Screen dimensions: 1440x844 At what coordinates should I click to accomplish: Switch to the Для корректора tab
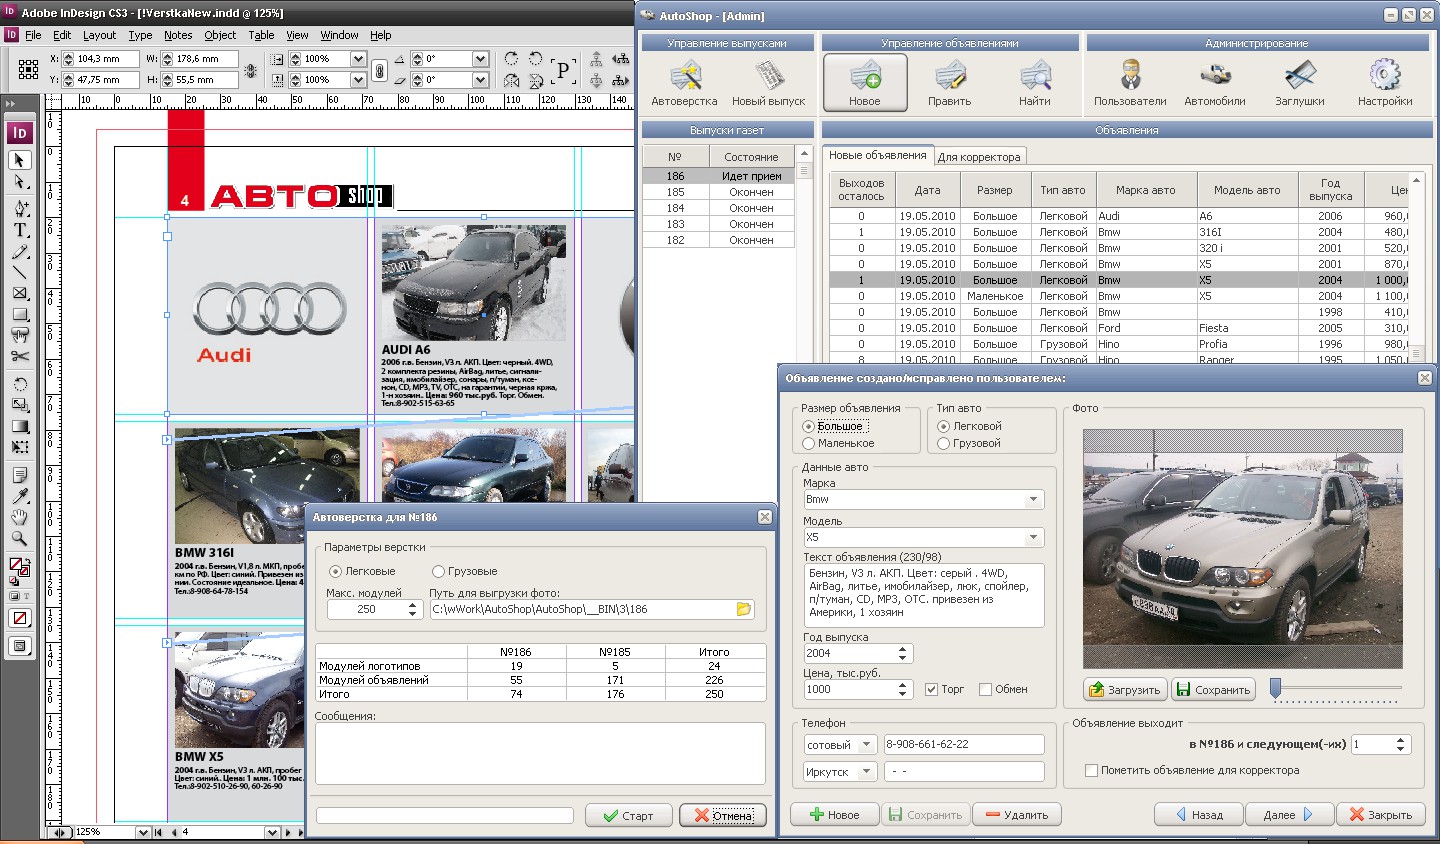coord(979,157)
